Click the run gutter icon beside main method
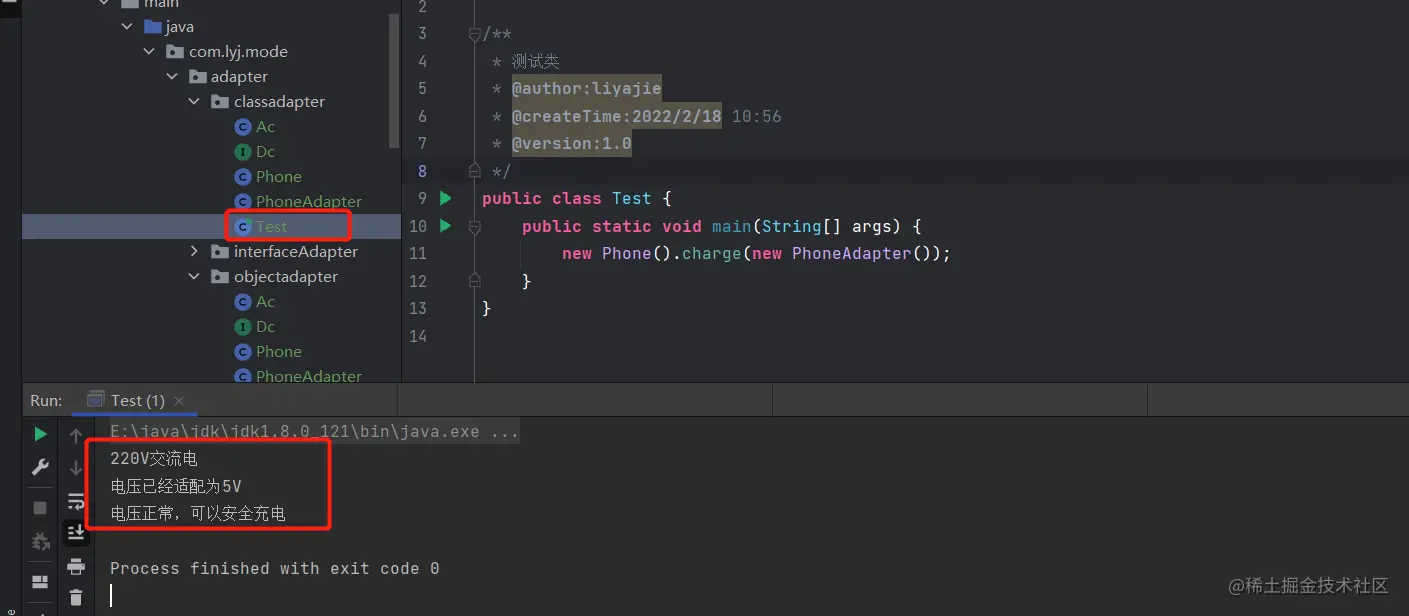Viewport: 1409px width, 616px height. (x=446, y=226)
